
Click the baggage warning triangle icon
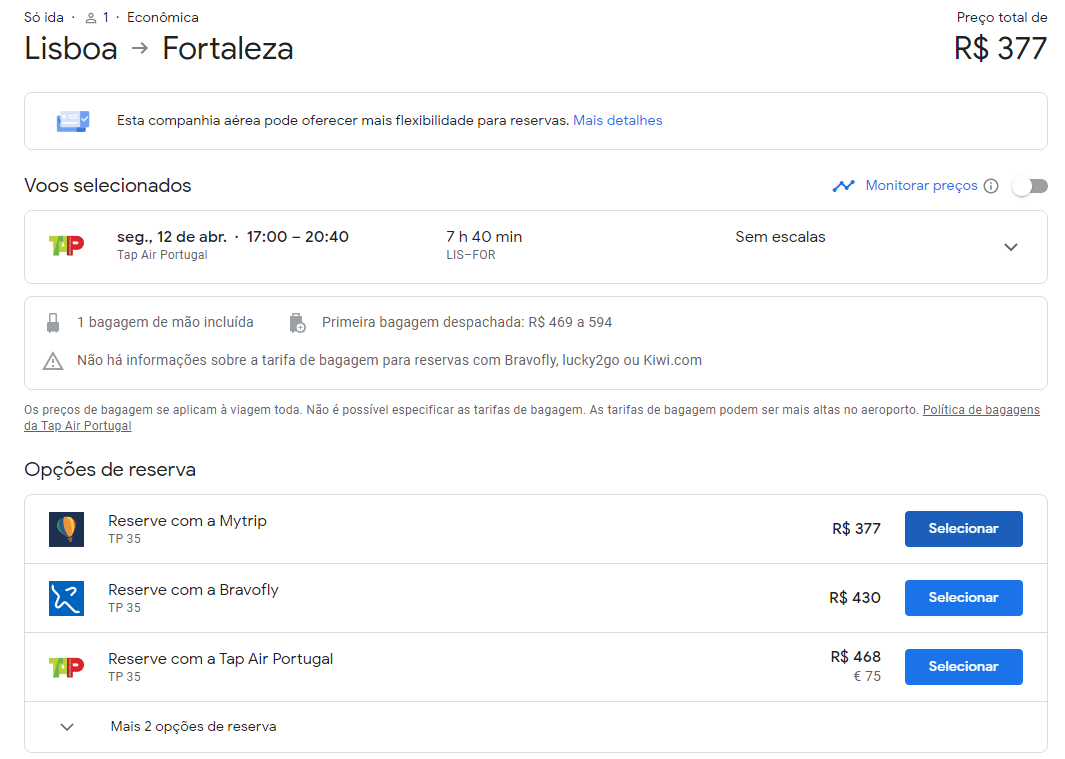(53, 361)
